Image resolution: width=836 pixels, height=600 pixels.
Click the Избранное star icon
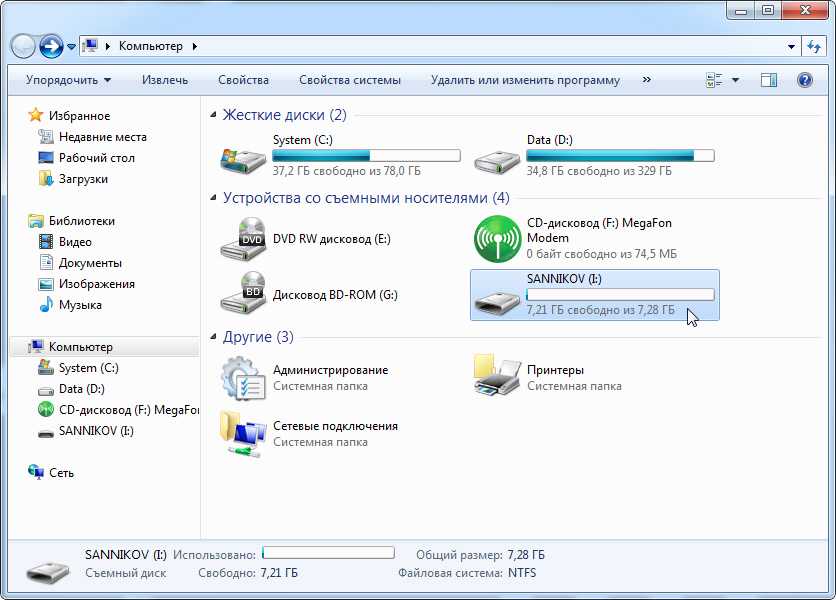pos(36,115)
